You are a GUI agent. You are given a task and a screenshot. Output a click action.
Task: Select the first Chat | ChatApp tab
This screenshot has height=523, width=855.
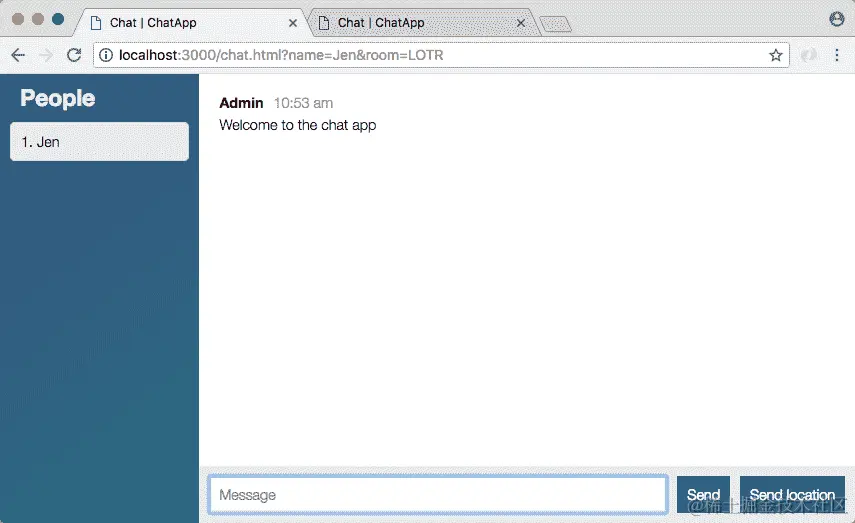pyautogui.click(x=191, y=23)
